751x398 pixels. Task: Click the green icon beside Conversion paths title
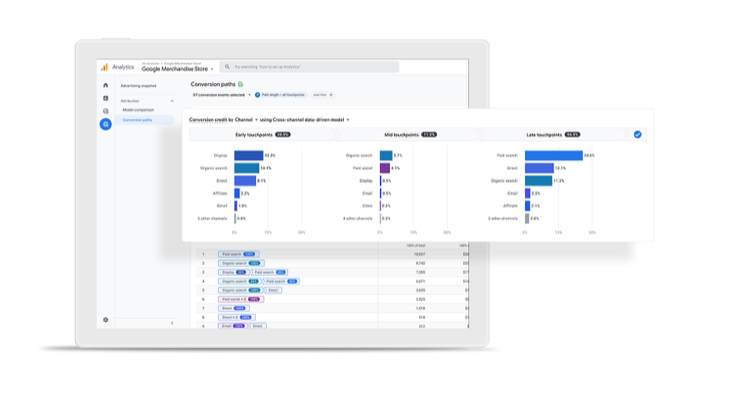pos(240,84)
